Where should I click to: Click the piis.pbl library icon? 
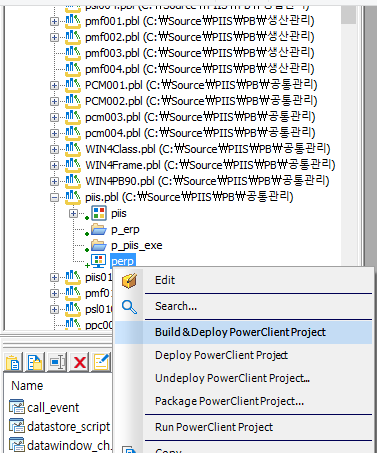(x=73, y=197)
